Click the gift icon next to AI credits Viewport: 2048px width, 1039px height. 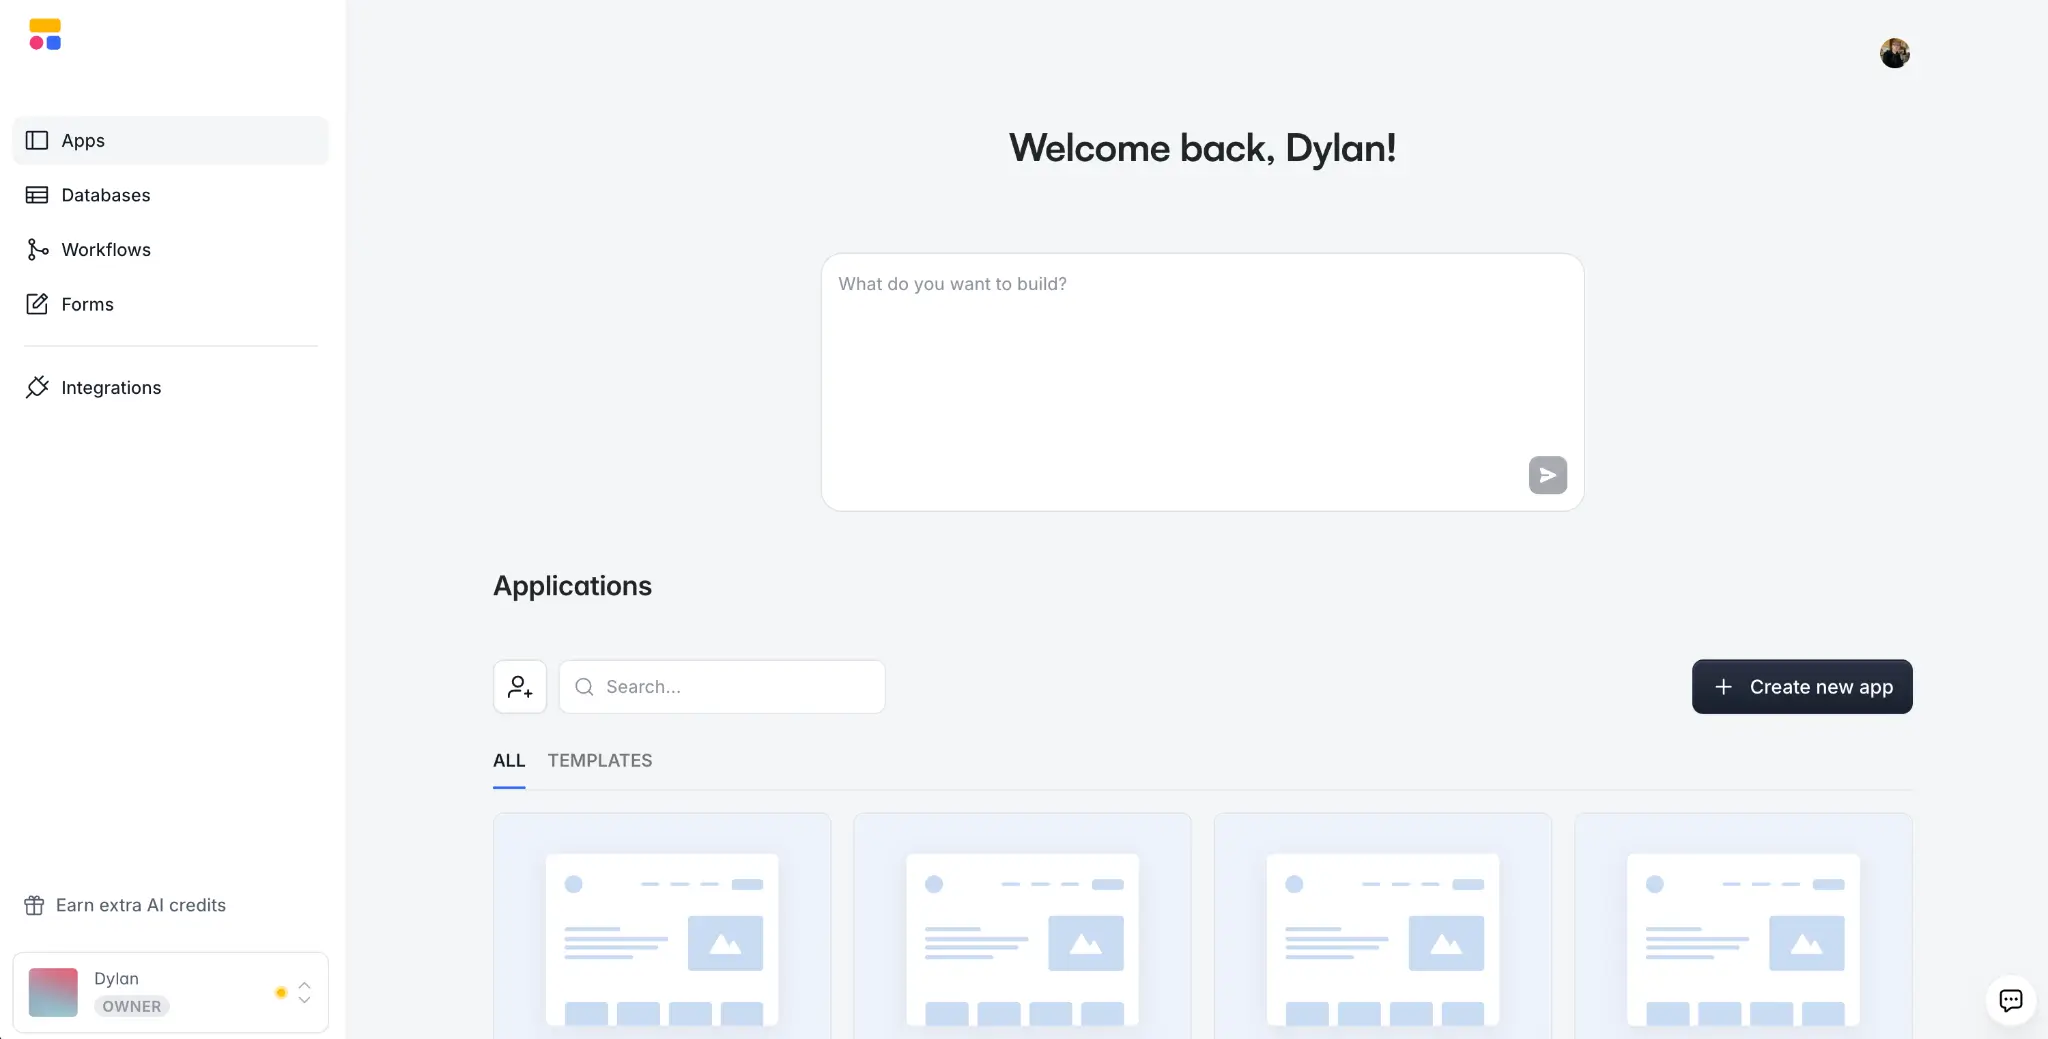[x=35, y=905]
